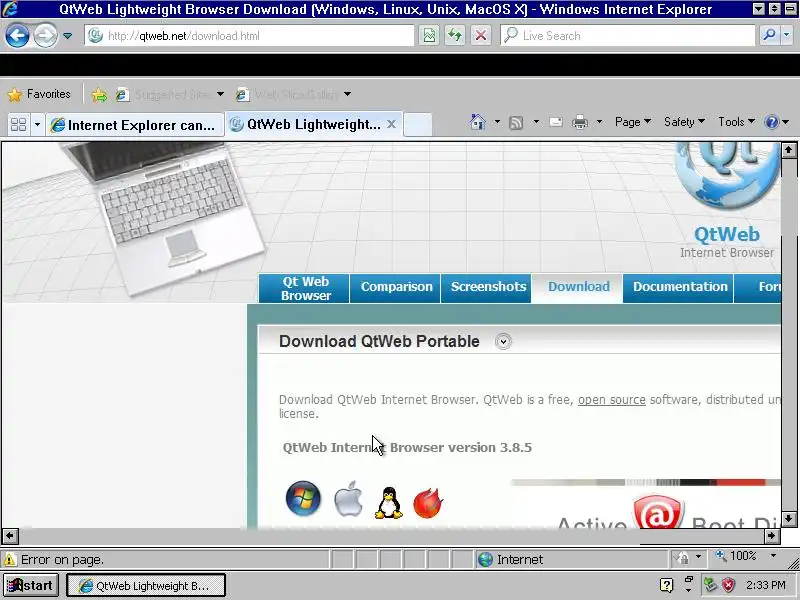Viewport: 800px width, 600px height.
Task: Open the Screenshots page tab
Action: [x=487, y=288]
